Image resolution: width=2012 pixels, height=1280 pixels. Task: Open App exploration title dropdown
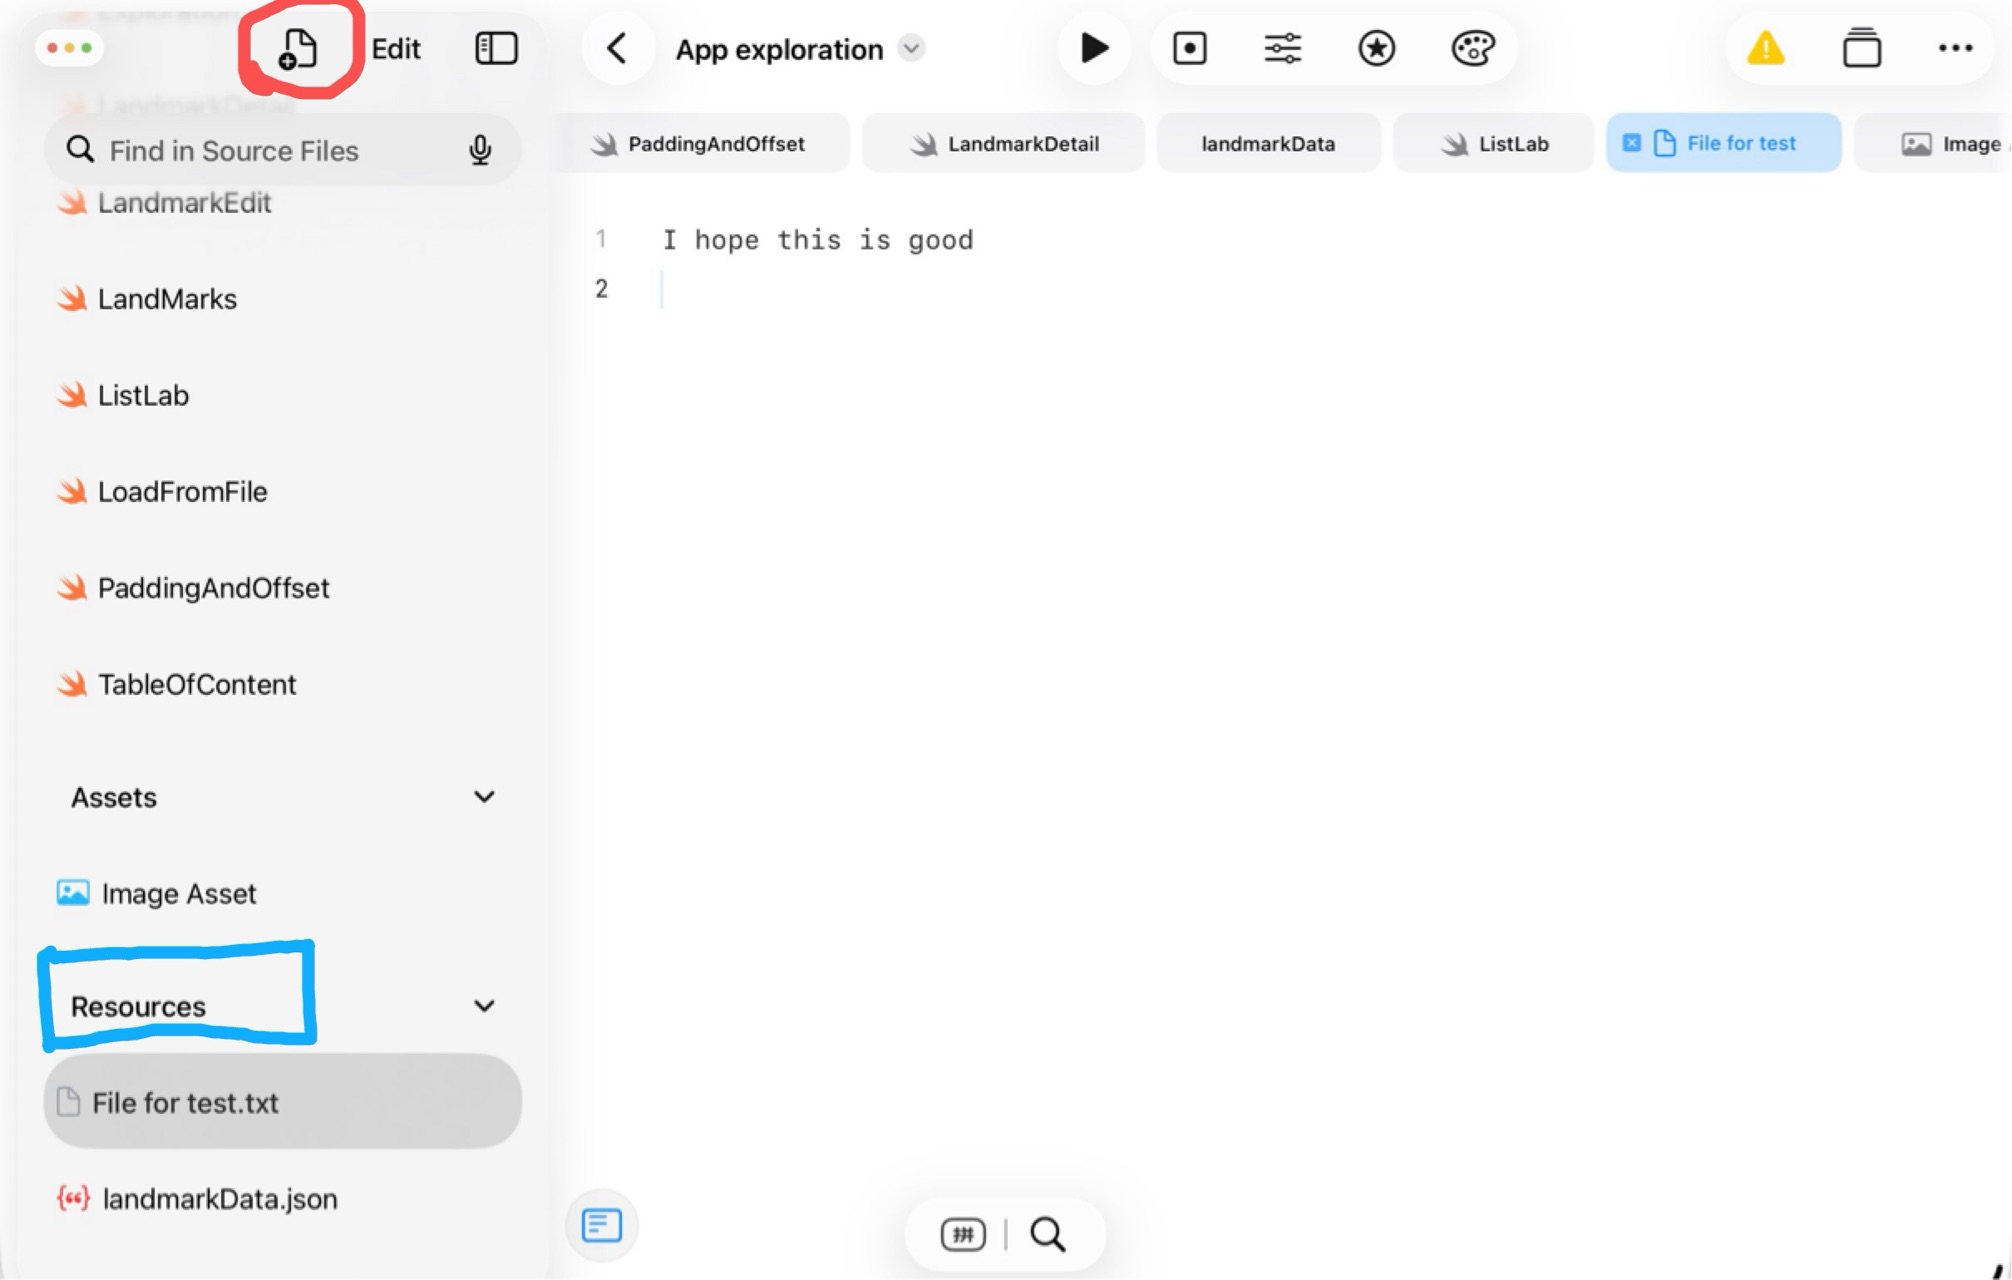tap(911, 48)
